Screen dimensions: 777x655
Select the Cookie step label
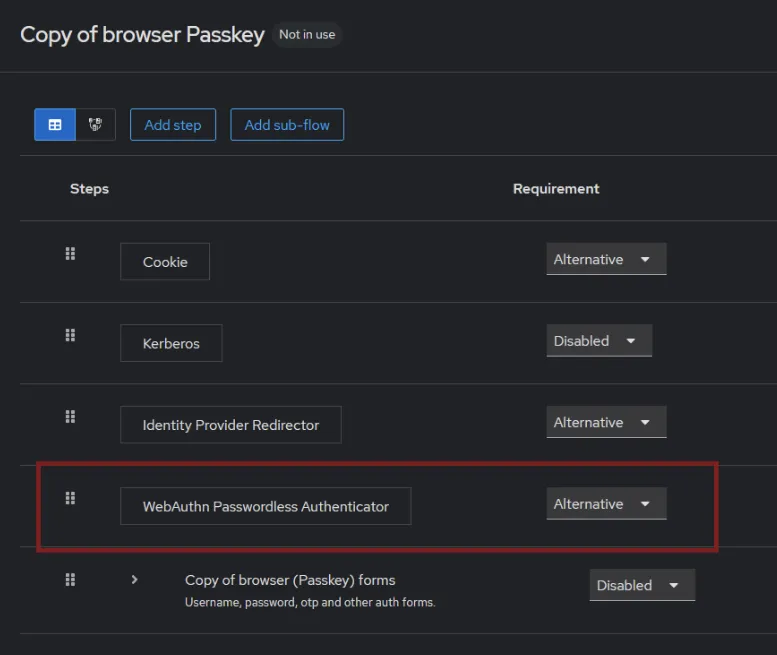(x=165, y=262)
